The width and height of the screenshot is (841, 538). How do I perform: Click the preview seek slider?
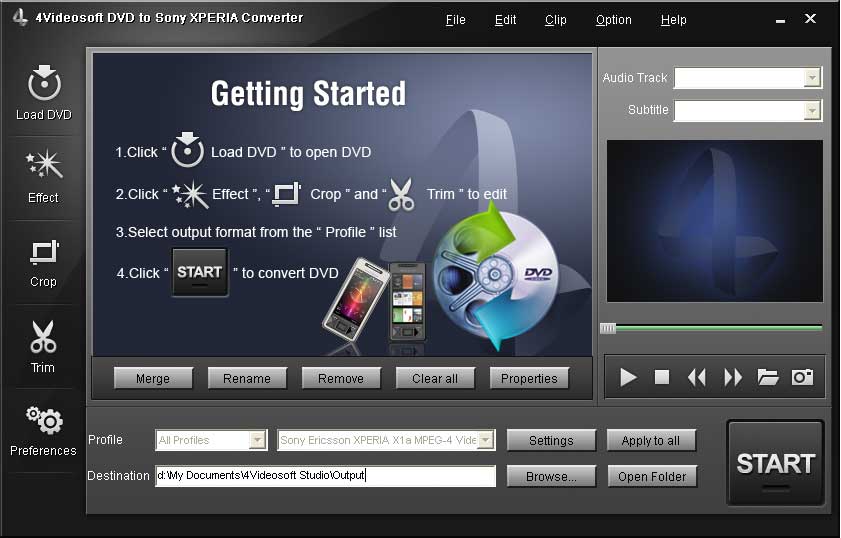point(712,328)
